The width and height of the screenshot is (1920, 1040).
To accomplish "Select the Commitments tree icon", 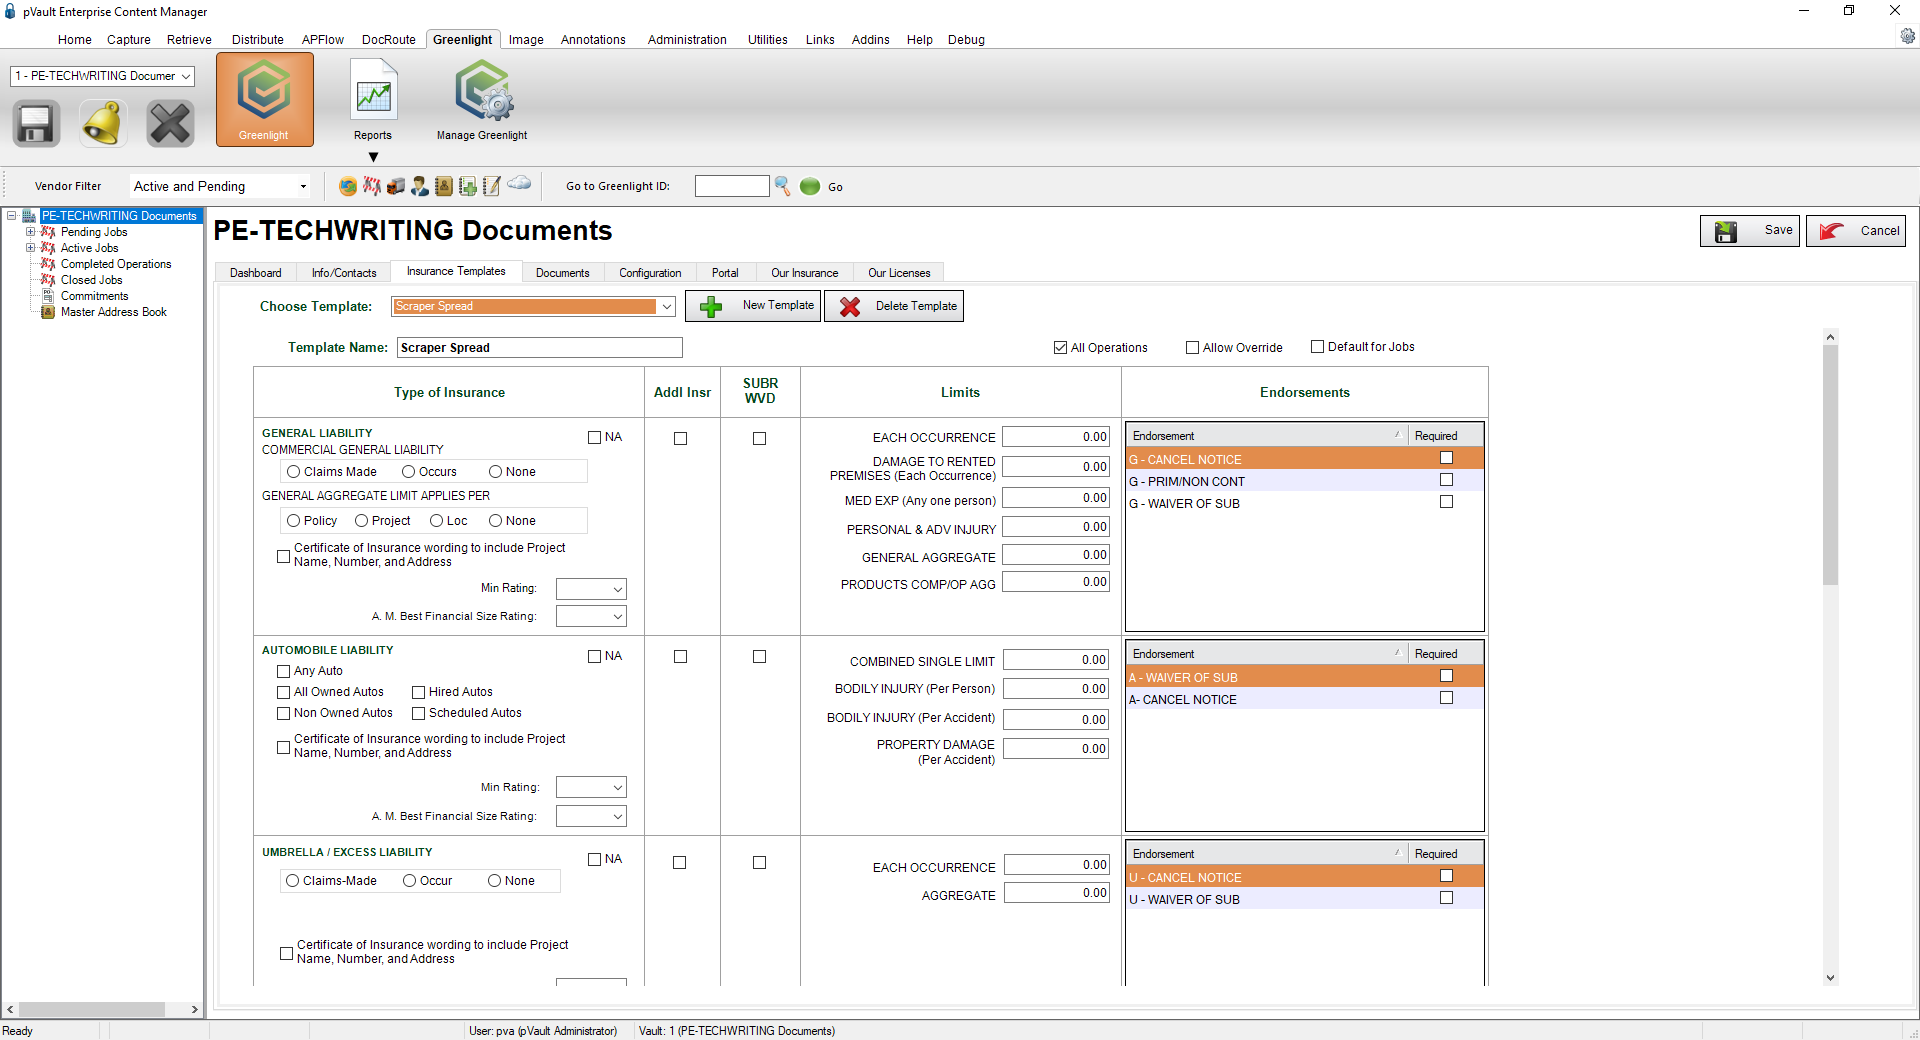I will 47,296.
